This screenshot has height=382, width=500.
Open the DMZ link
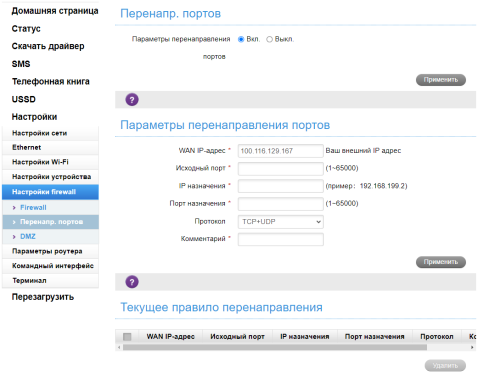[x=28, y=237]
